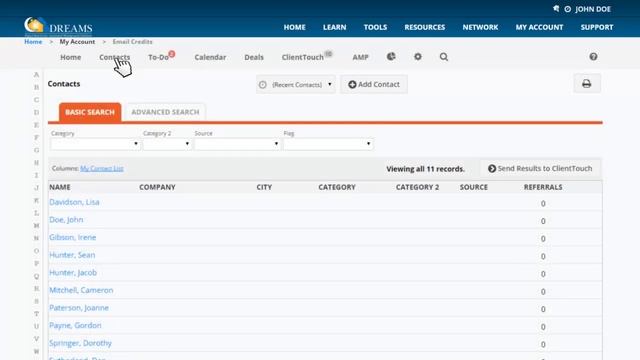
Task: Sort by the CITY column header
Action: [x=264, y=187]
